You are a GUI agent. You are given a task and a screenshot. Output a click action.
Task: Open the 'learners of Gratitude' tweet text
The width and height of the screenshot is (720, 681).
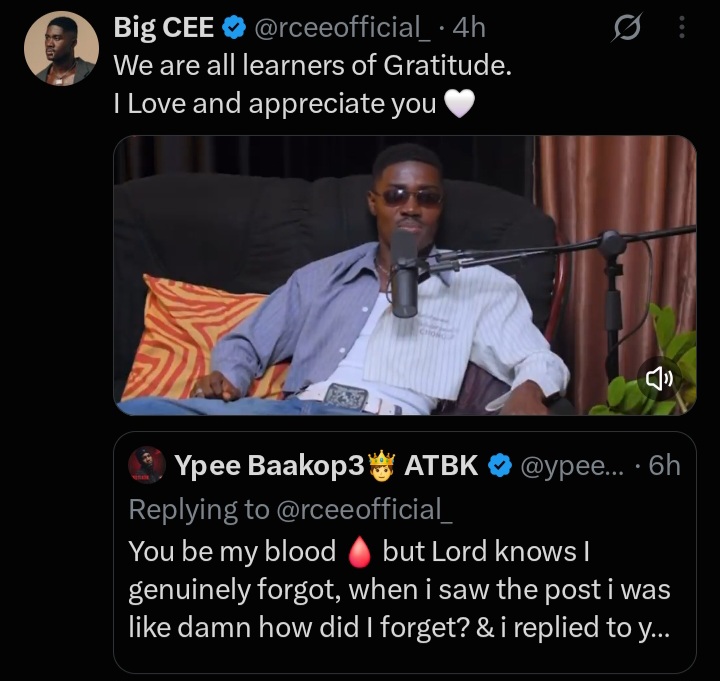[x=312, y=65]
